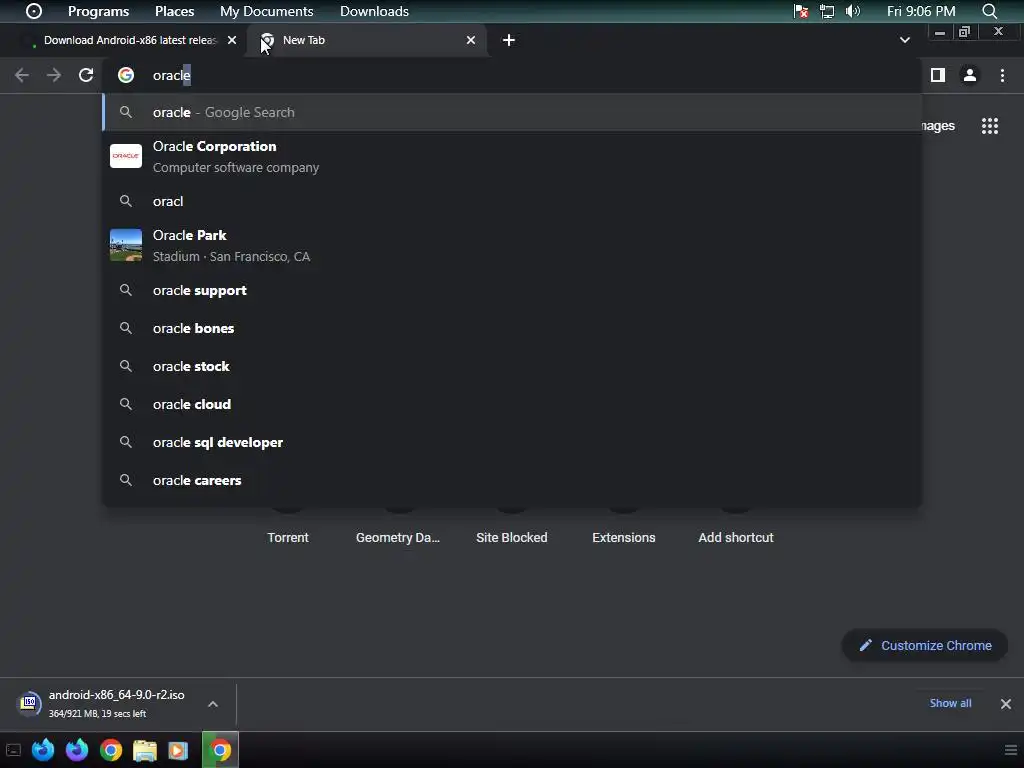
Task: Click the browser back arrow
Action: [22, 75]
